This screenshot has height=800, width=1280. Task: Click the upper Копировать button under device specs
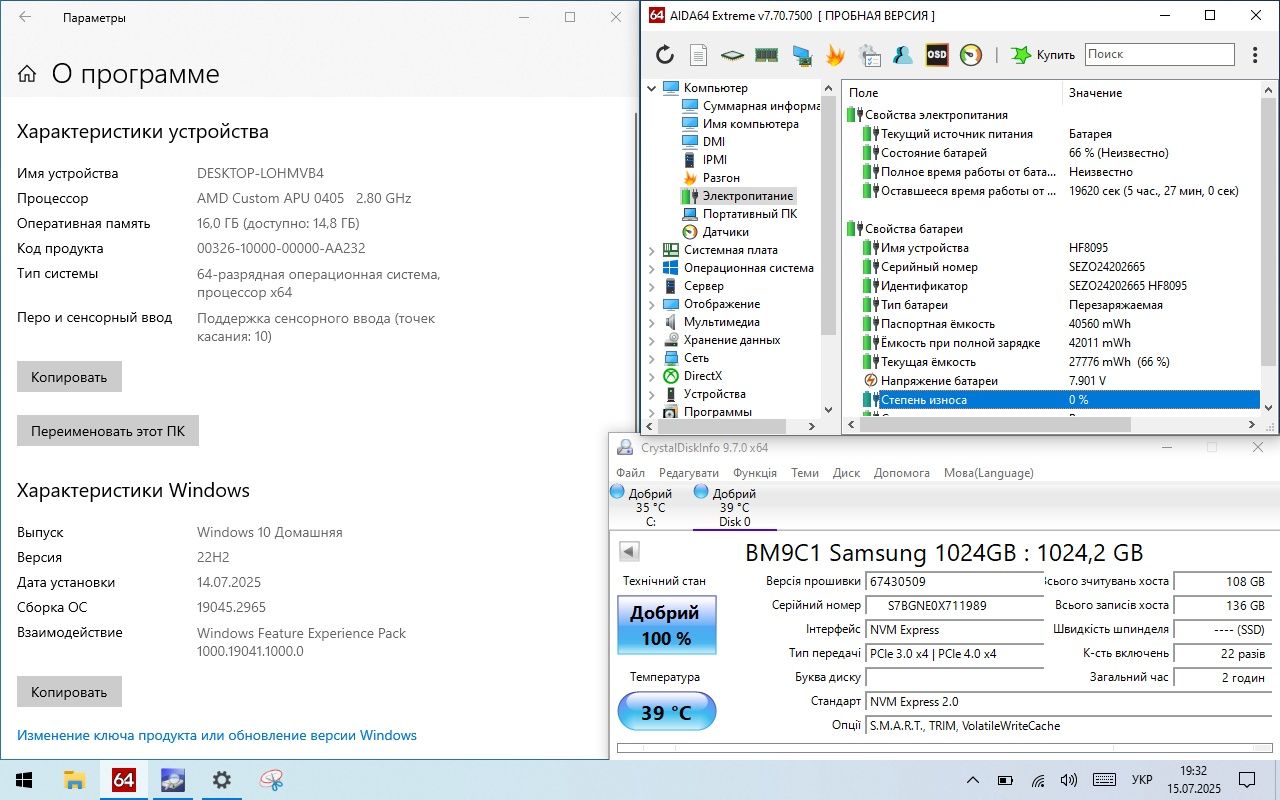click(69, 377)
